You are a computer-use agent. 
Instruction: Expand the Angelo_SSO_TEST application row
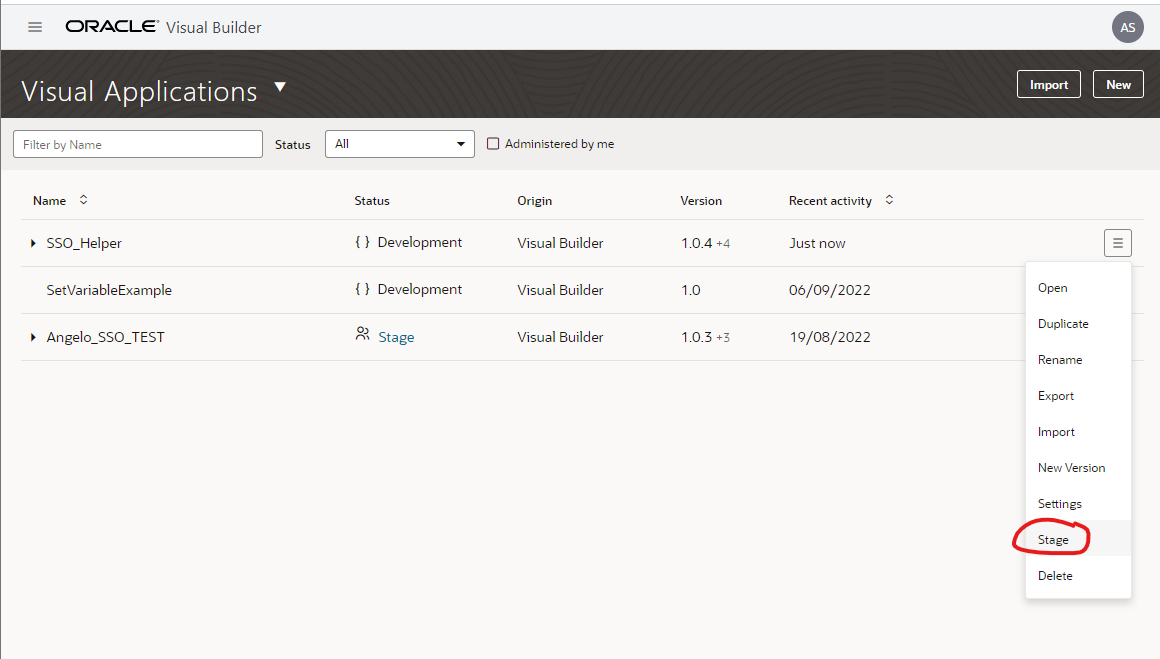click(33, 337)
